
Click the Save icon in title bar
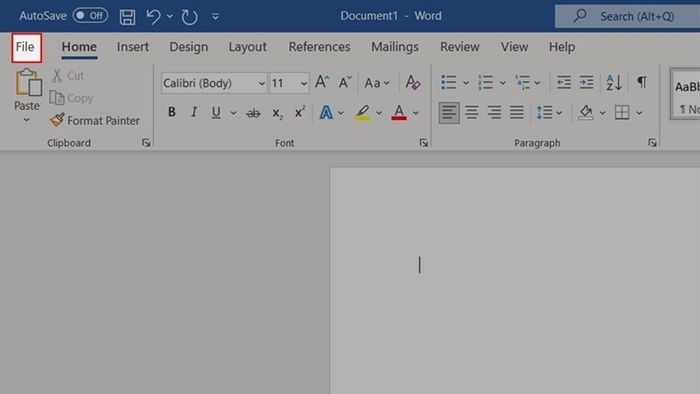[127, 17]
